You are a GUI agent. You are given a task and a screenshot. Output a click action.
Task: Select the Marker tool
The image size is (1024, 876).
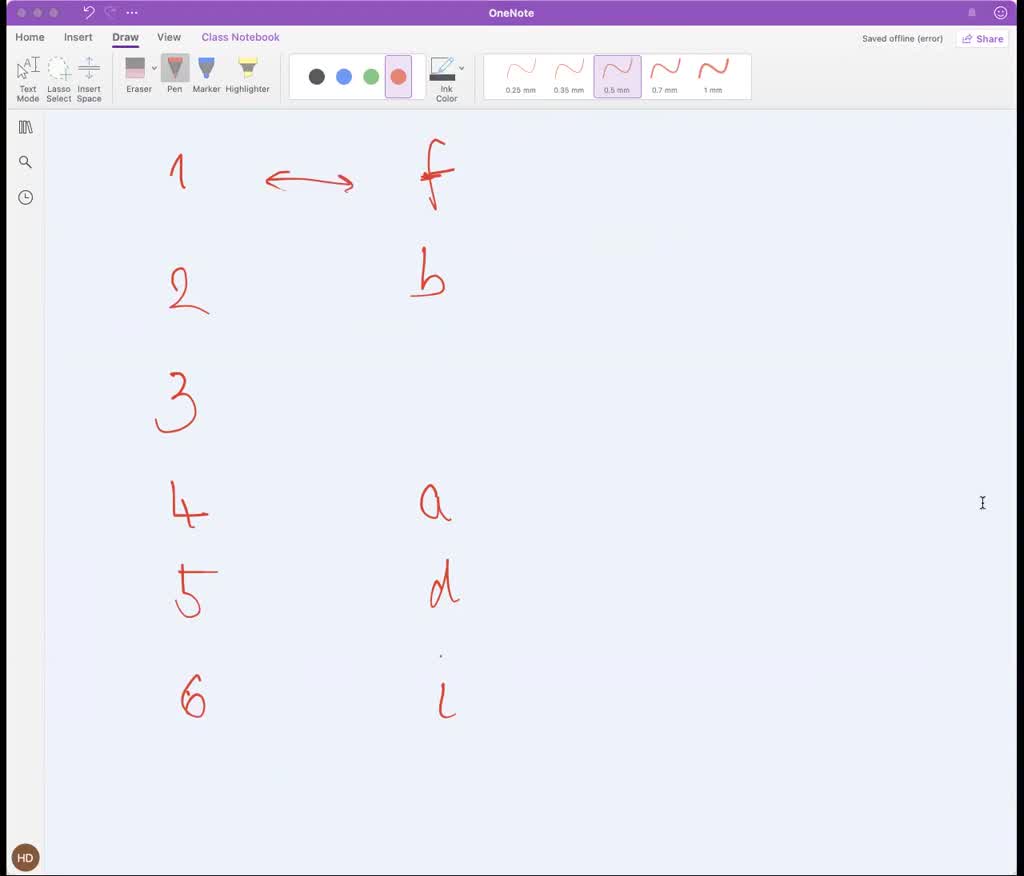click(x=206, y=76)
